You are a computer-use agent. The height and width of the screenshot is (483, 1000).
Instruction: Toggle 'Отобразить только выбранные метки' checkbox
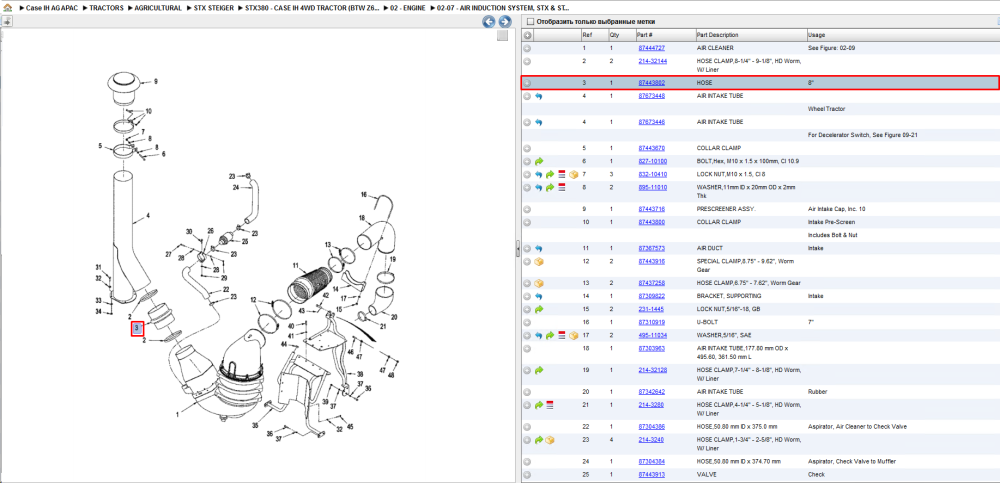(529, 22)
